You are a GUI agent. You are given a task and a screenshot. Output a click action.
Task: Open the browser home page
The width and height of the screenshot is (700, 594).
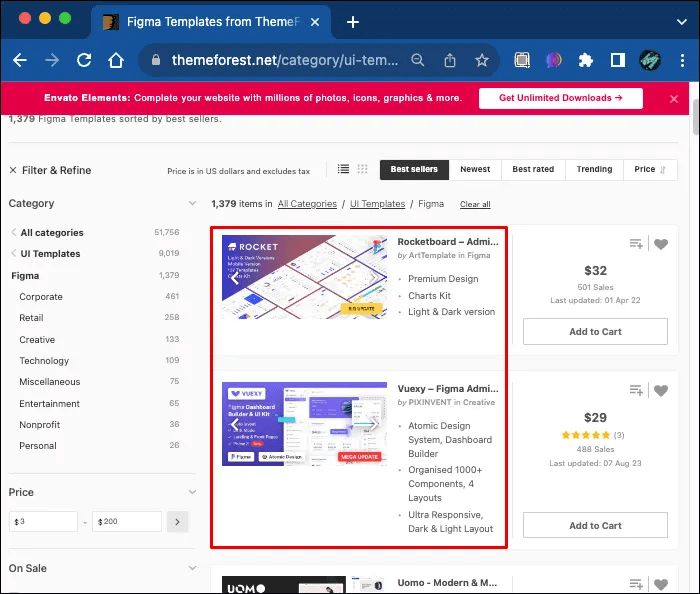pos(116,60)
